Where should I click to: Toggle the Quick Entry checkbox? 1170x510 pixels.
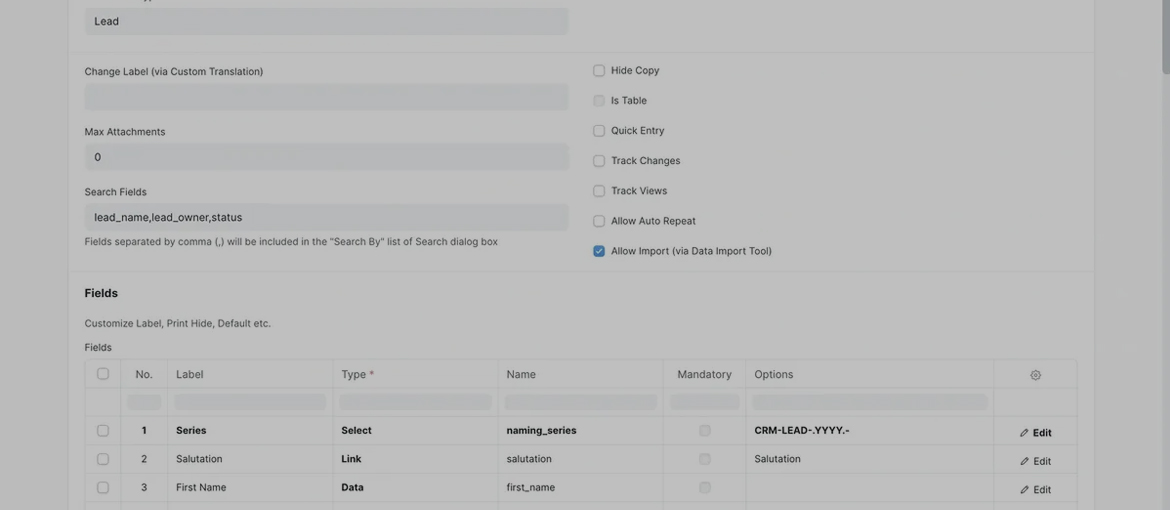599,131
